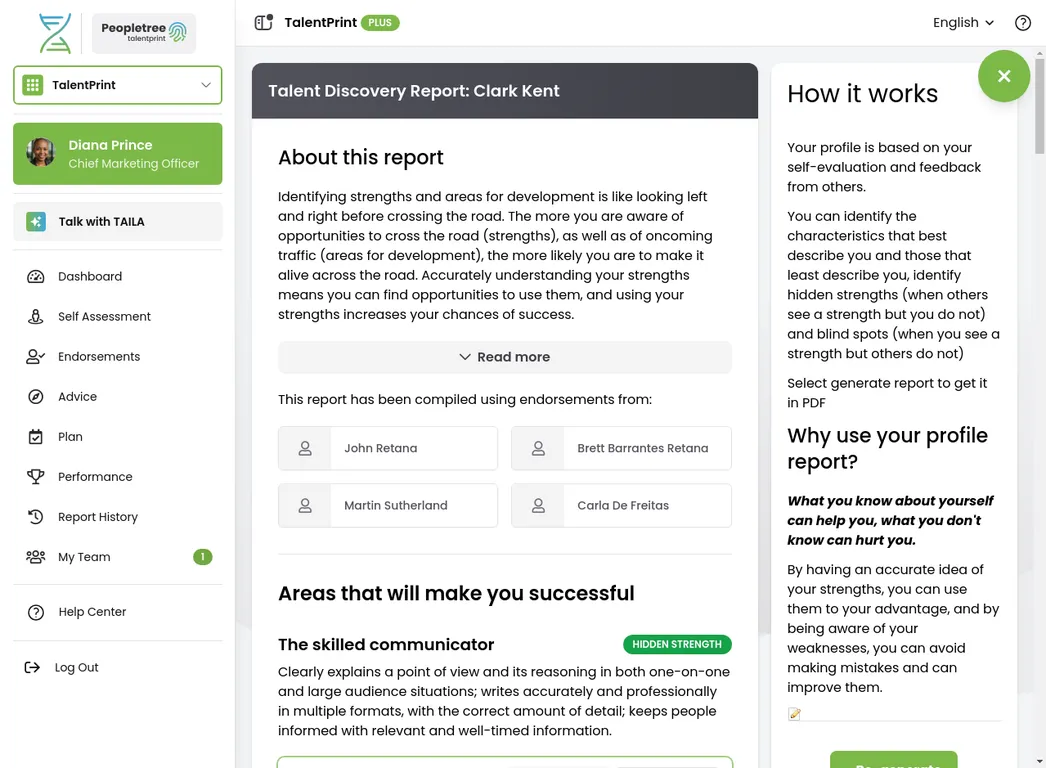The width and height of the screenshot is (1046, 768).
Task: Open Report History
Action: (x=97, y=516)
